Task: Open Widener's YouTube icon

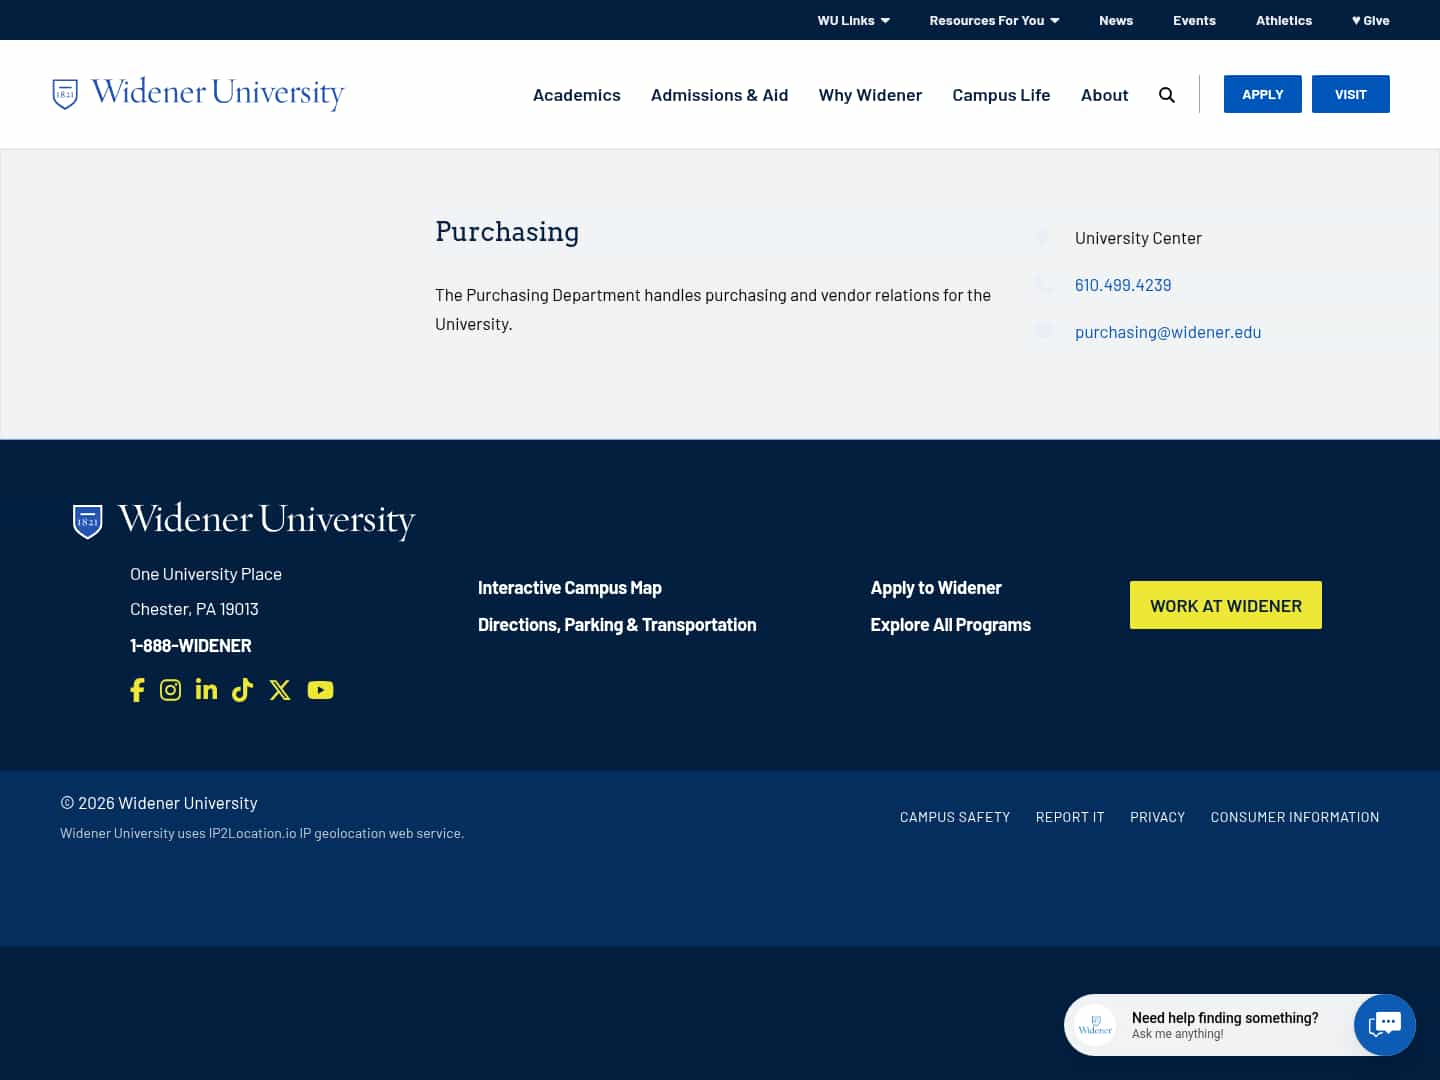Action: click(320, 690)
